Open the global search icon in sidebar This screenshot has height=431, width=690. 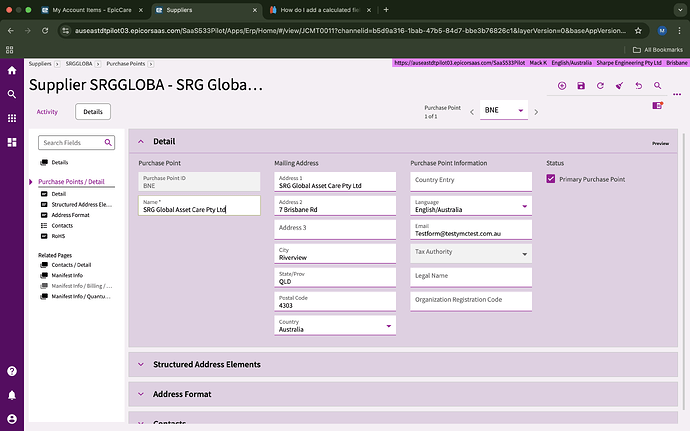(x=12, y=94)
